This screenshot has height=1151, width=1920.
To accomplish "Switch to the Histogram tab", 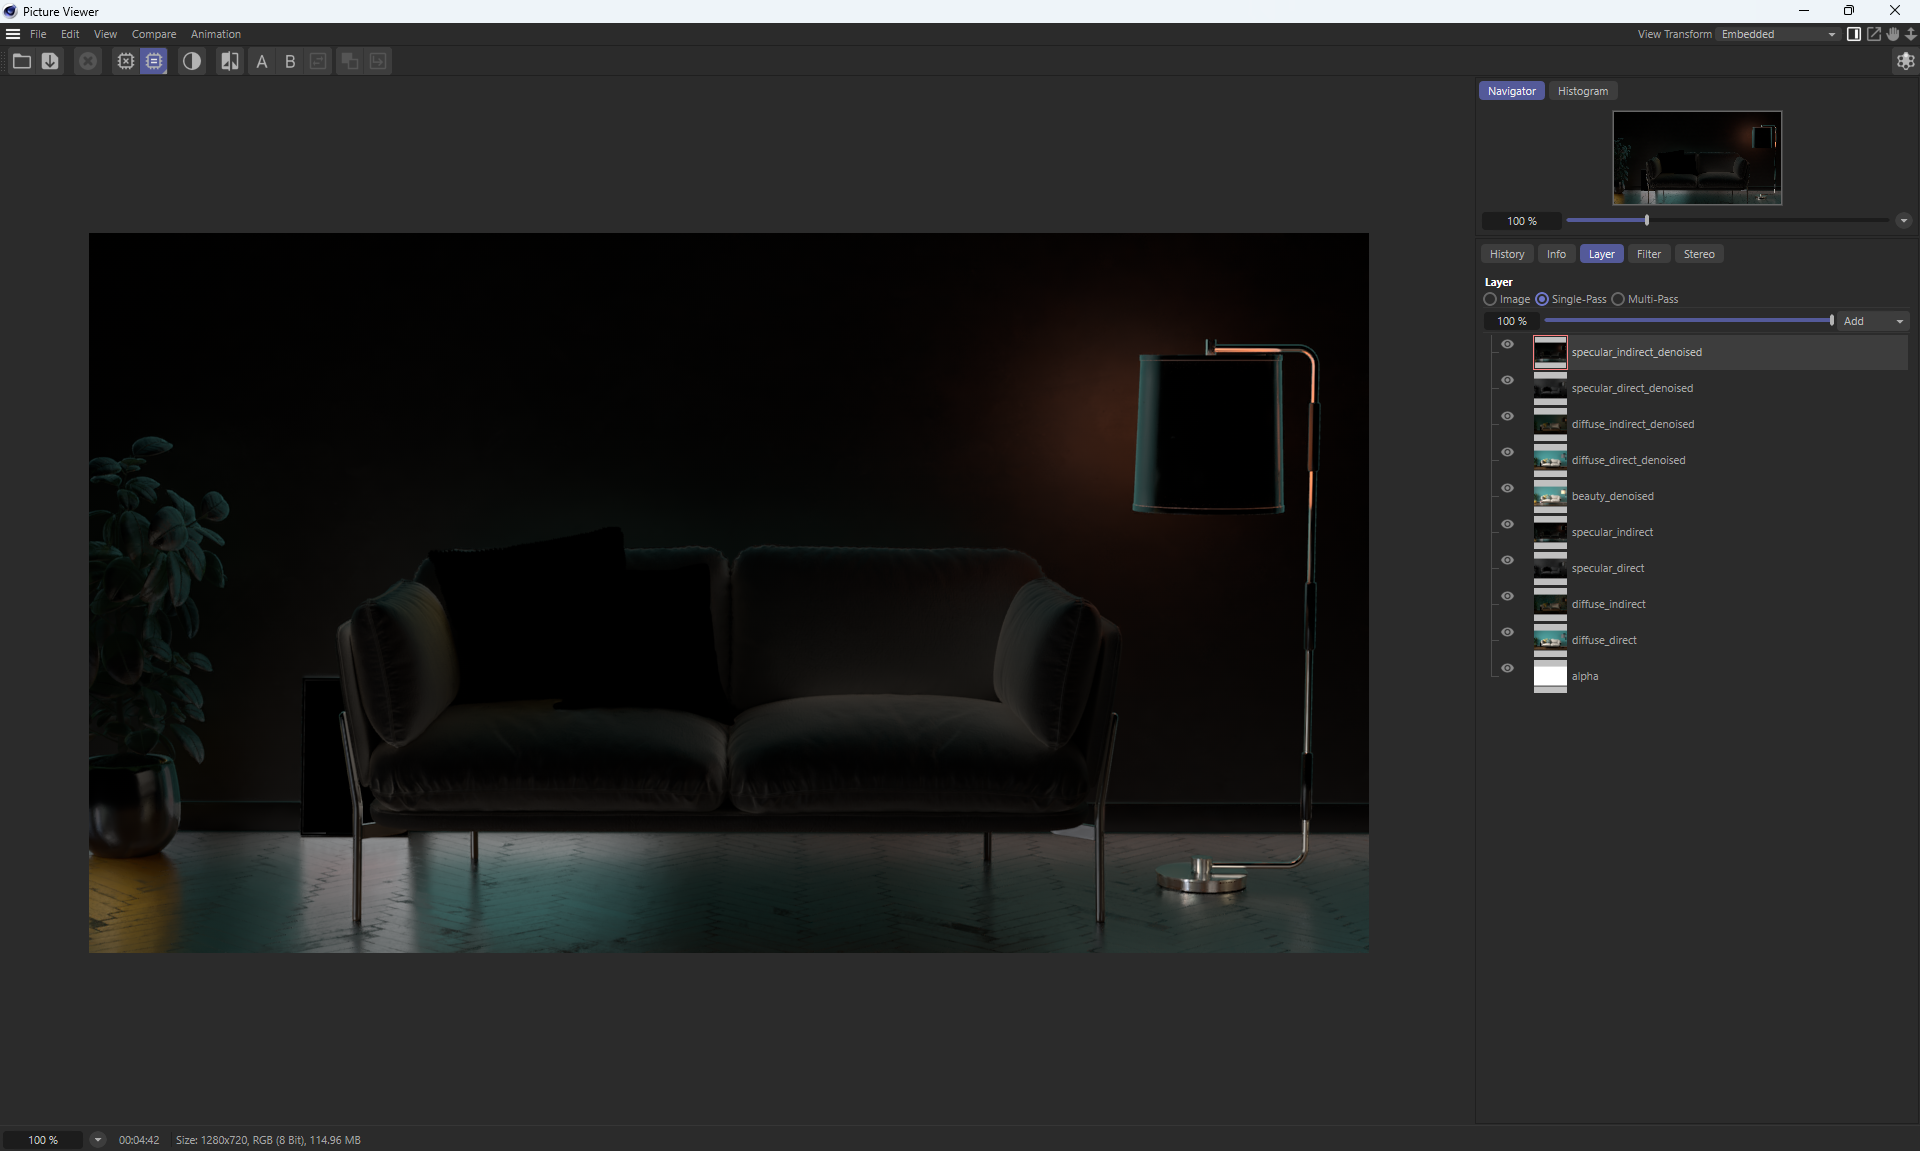I will point(1582,91).
